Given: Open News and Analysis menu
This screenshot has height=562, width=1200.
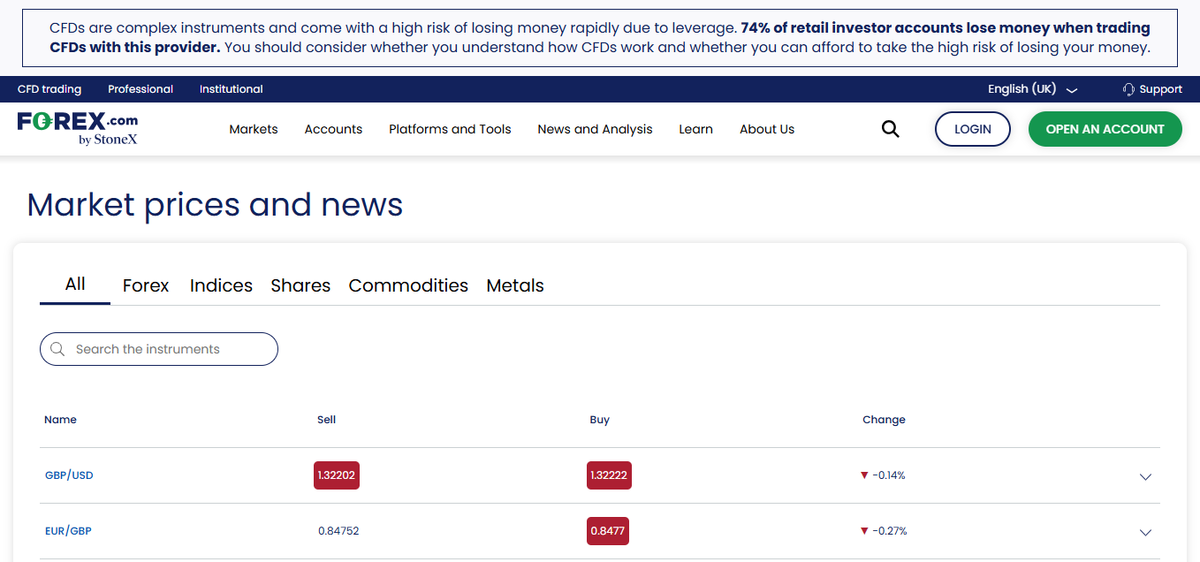Looking at the screenshot, I should pos(595,129).
